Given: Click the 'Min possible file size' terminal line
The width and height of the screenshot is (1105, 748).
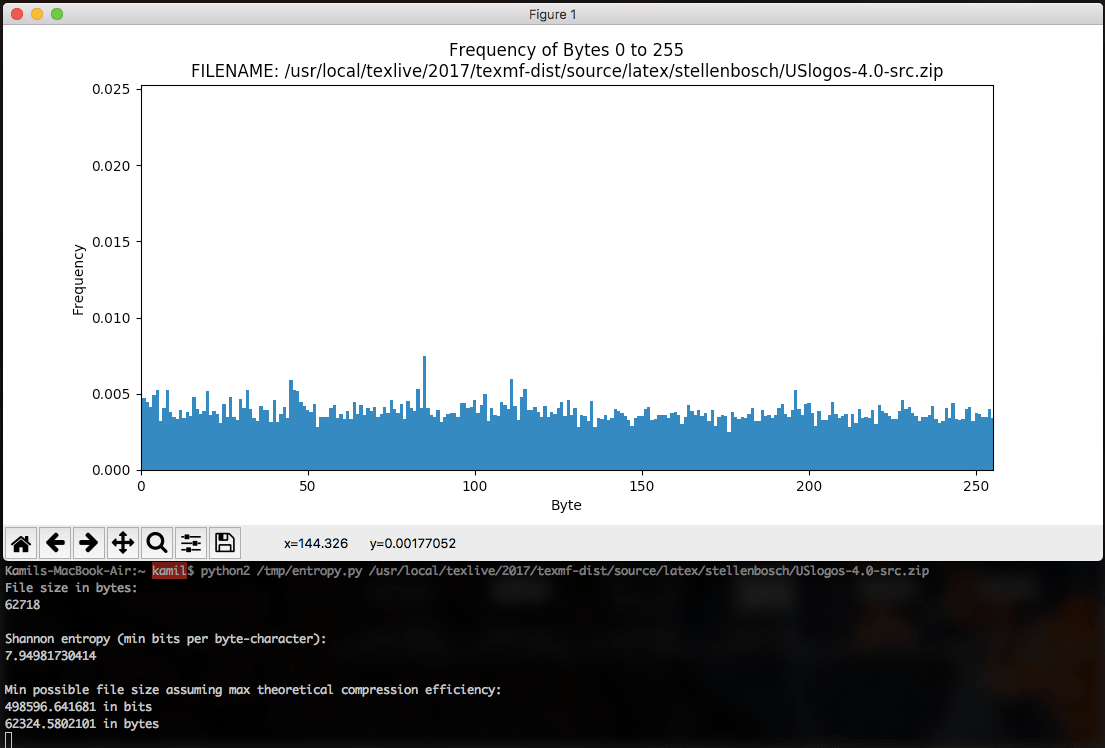Looking at the screenshot, I should coord(253,689).
